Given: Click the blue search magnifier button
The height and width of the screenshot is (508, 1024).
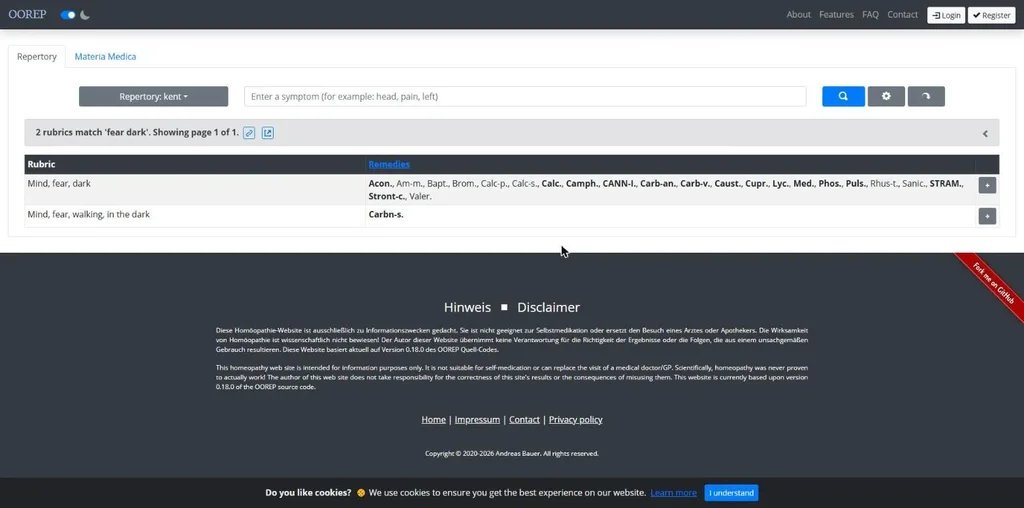Looking at the screenshot, I should [x=843, y=97].
